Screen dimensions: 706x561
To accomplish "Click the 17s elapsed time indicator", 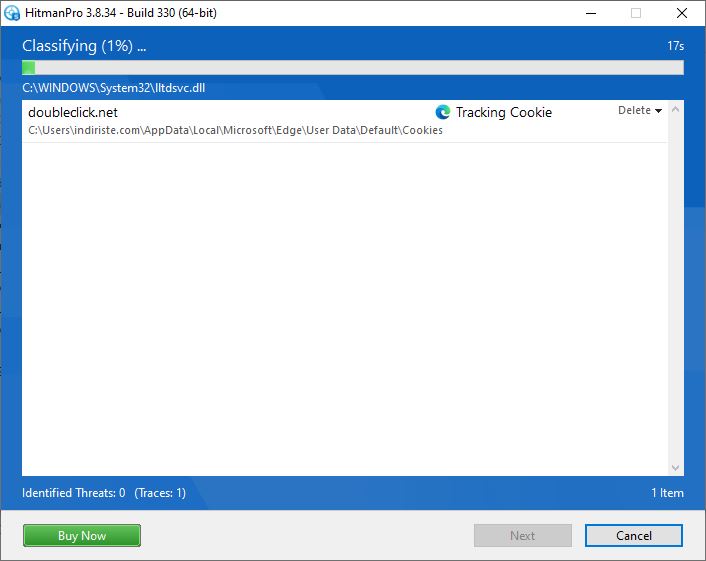I will point(675,46).
